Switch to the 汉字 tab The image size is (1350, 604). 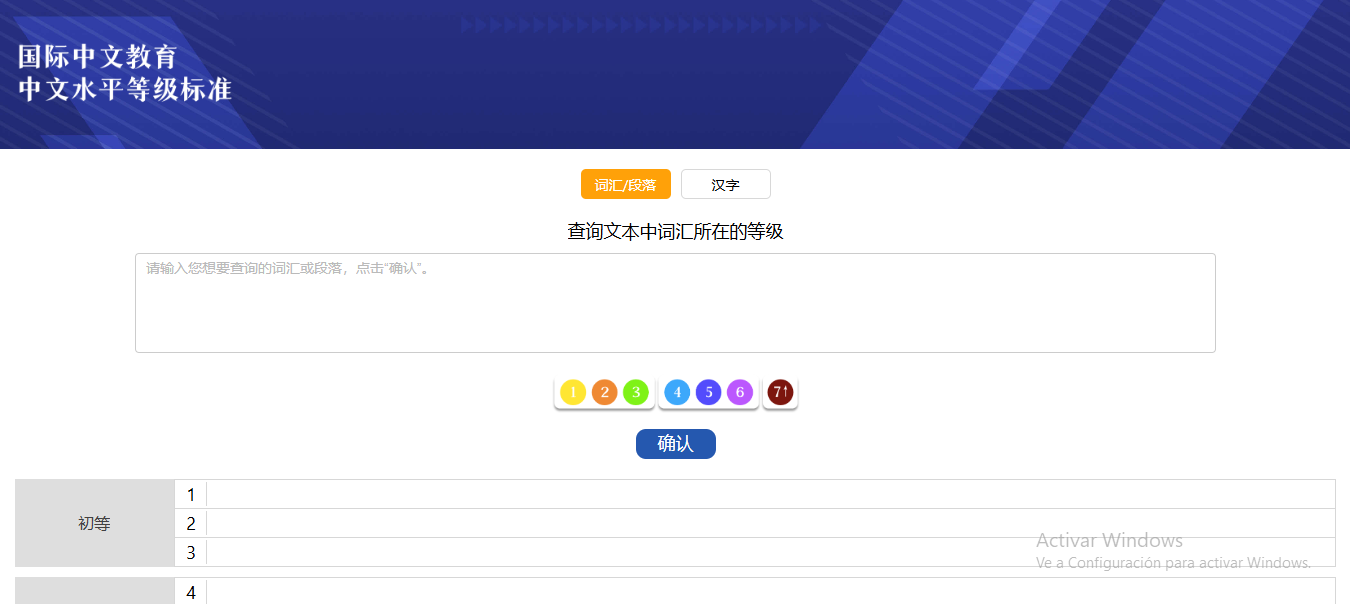(726, 184)
